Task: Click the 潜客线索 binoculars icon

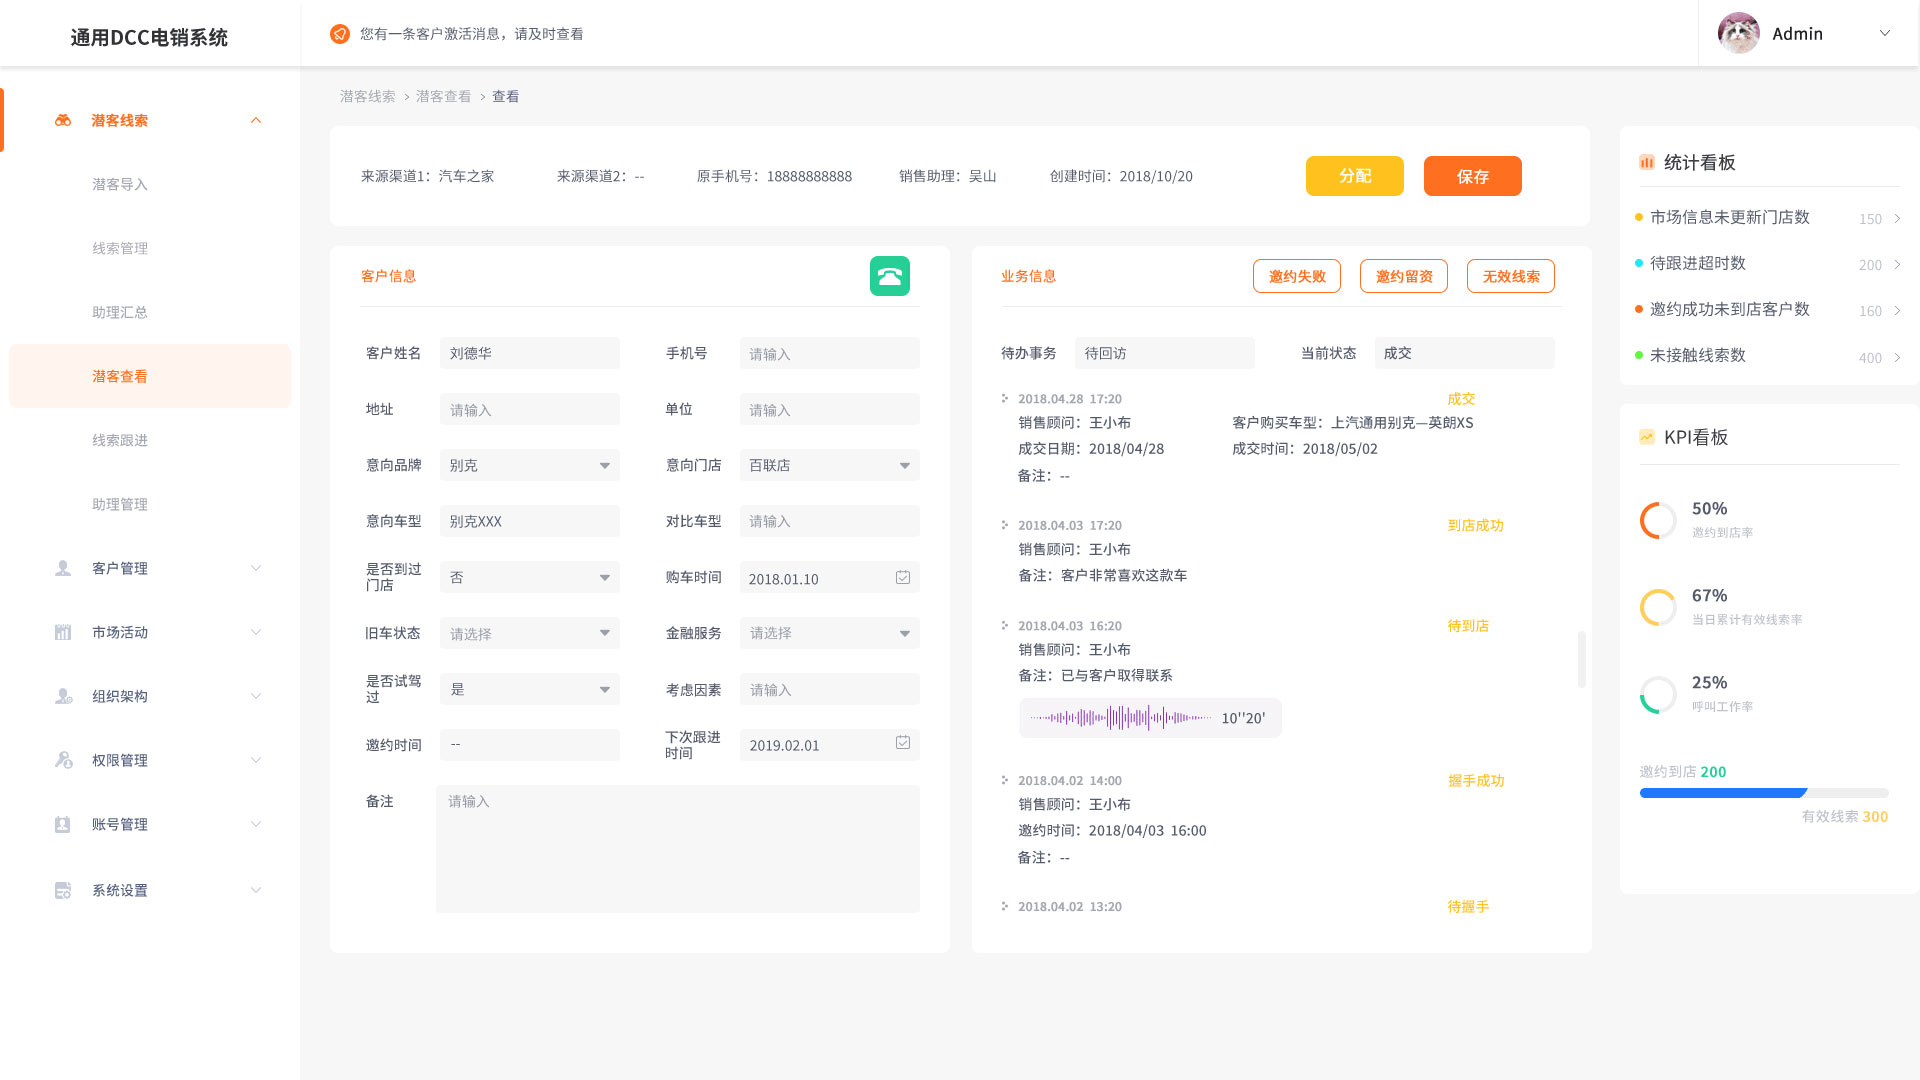Action: coord(63,120)
